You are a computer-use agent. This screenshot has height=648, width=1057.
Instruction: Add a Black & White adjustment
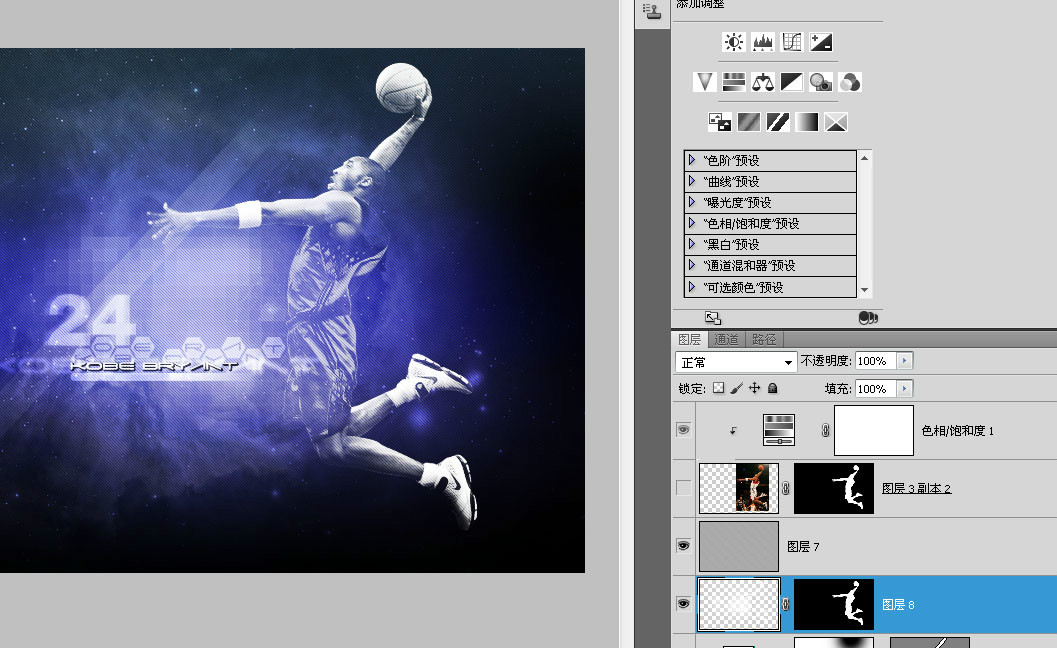(791, 82)
